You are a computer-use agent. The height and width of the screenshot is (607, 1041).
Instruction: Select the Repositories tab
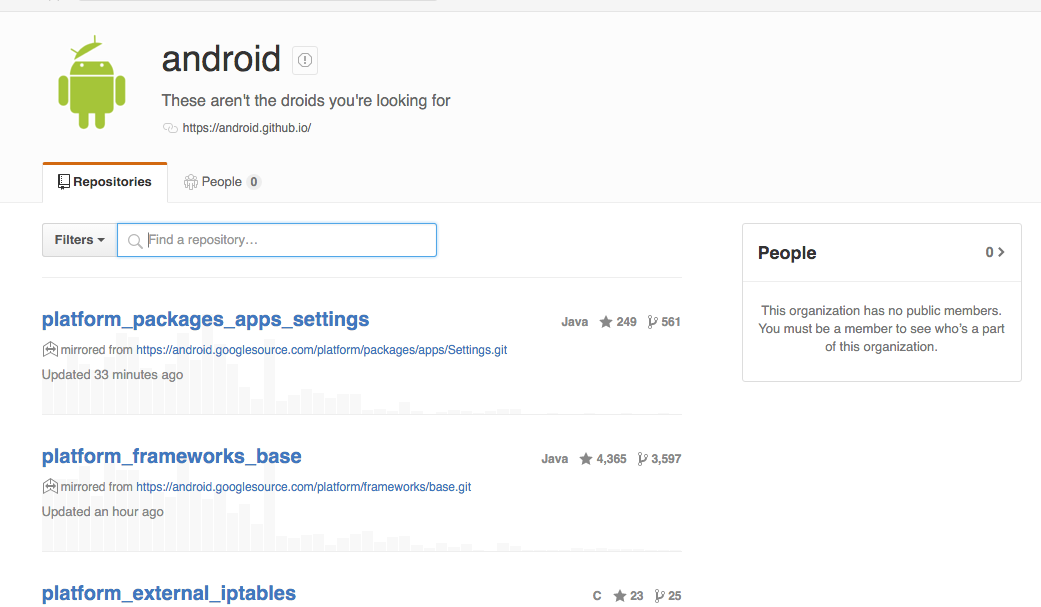pyautogui.click(x=104, y=181)
